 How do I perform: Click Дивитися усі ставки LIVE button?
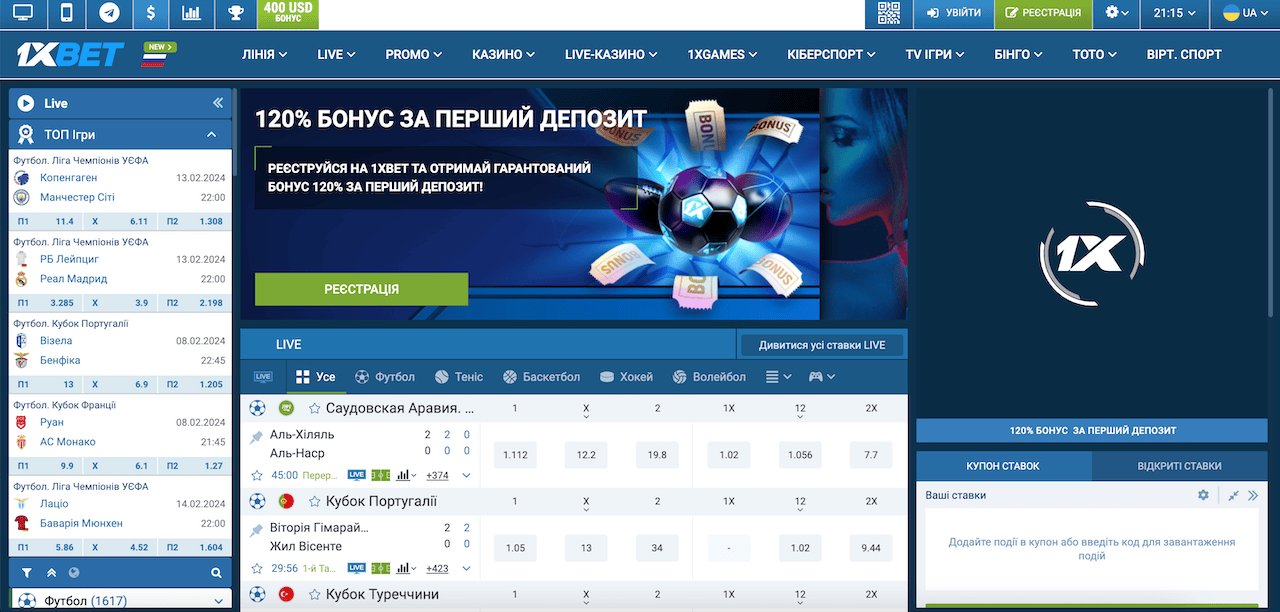point(822,345)
